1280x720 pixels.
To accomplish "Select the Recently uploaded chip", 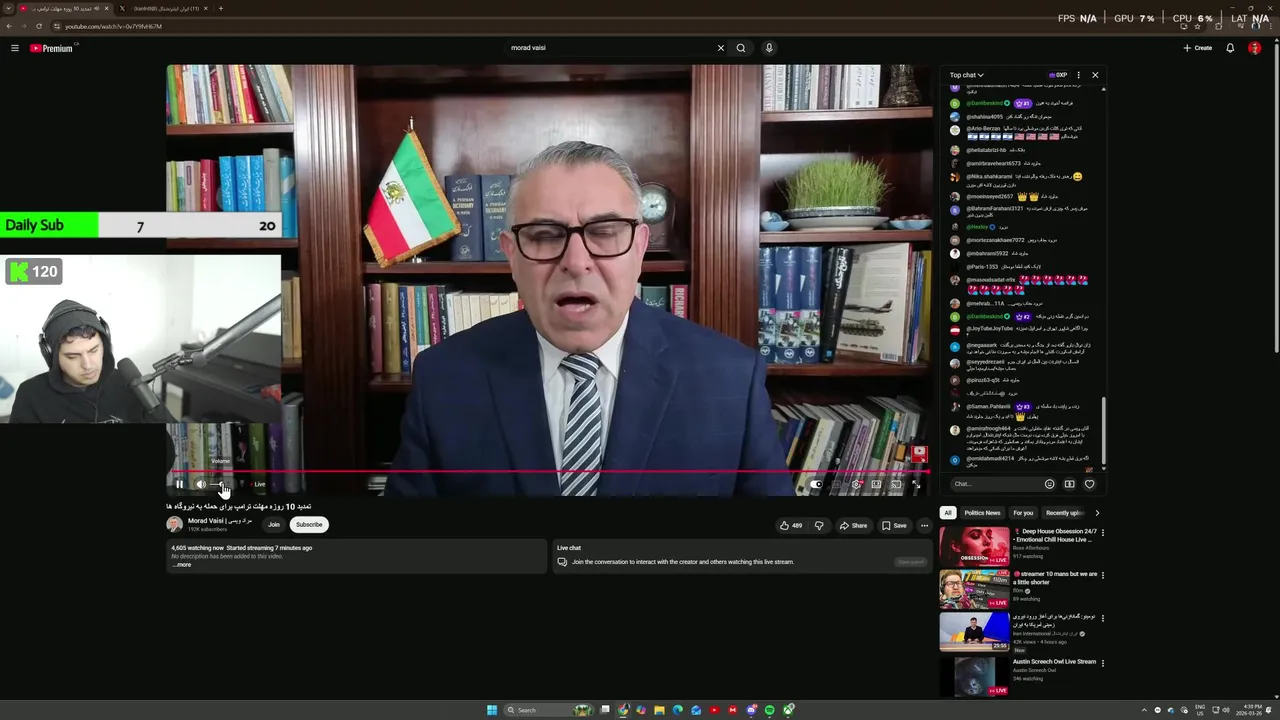I will coord(1064,513).
